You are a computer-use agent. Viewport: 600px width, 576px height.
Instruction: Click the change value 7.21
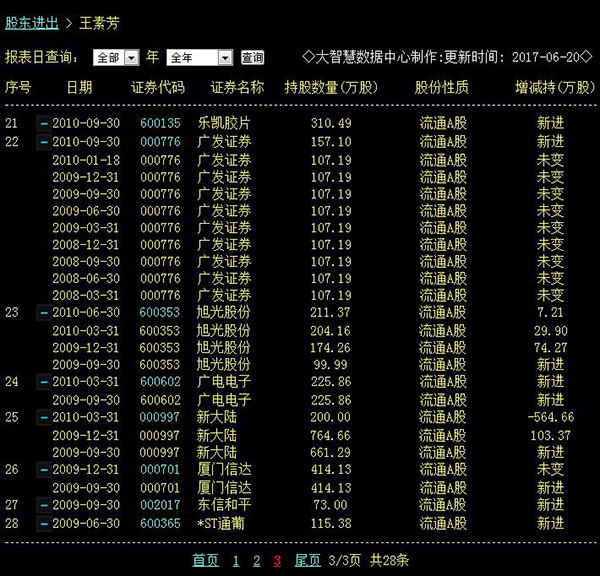coord(550,312)
